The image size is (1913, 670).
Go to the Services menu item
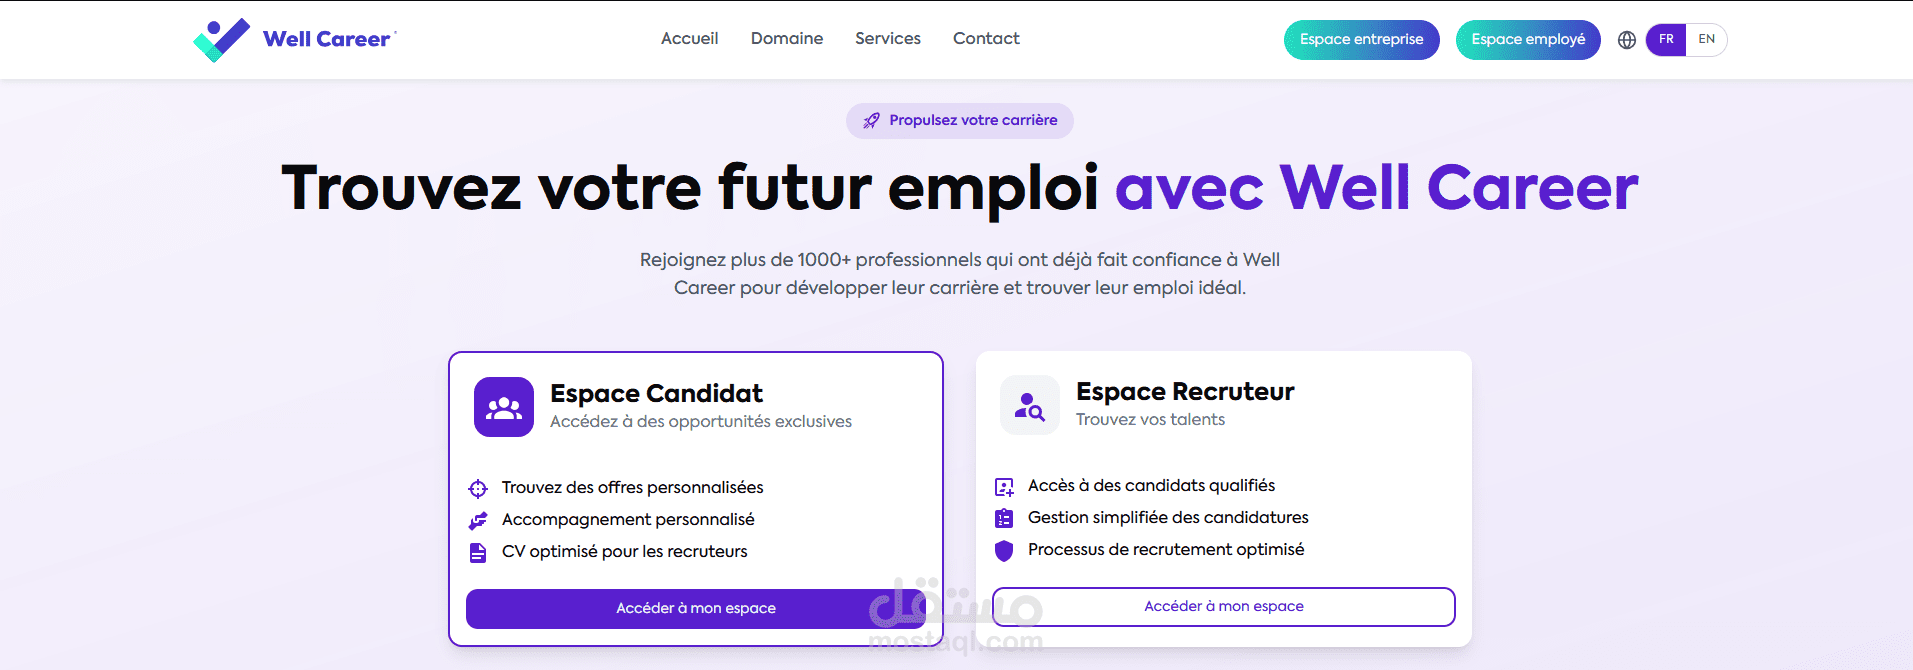tap(888, 39)
